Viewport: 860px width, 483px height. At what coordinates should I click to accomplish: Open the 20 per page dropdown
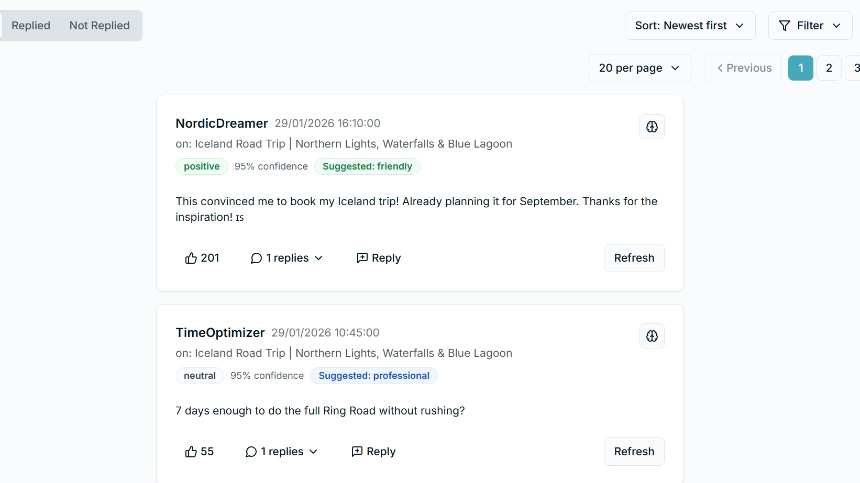click(x=639, y=68)
